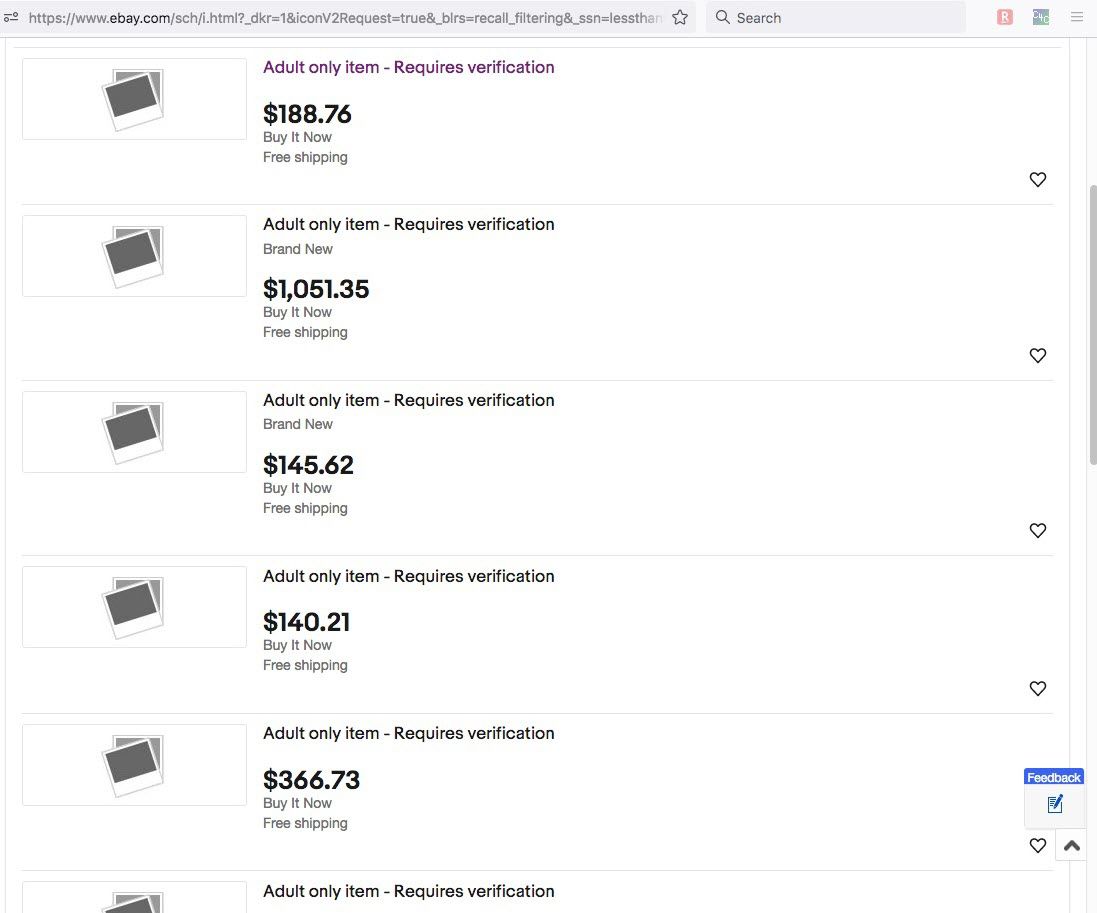
Task: Add the $188.76 item to watchlist
Action: [1038, 180]
